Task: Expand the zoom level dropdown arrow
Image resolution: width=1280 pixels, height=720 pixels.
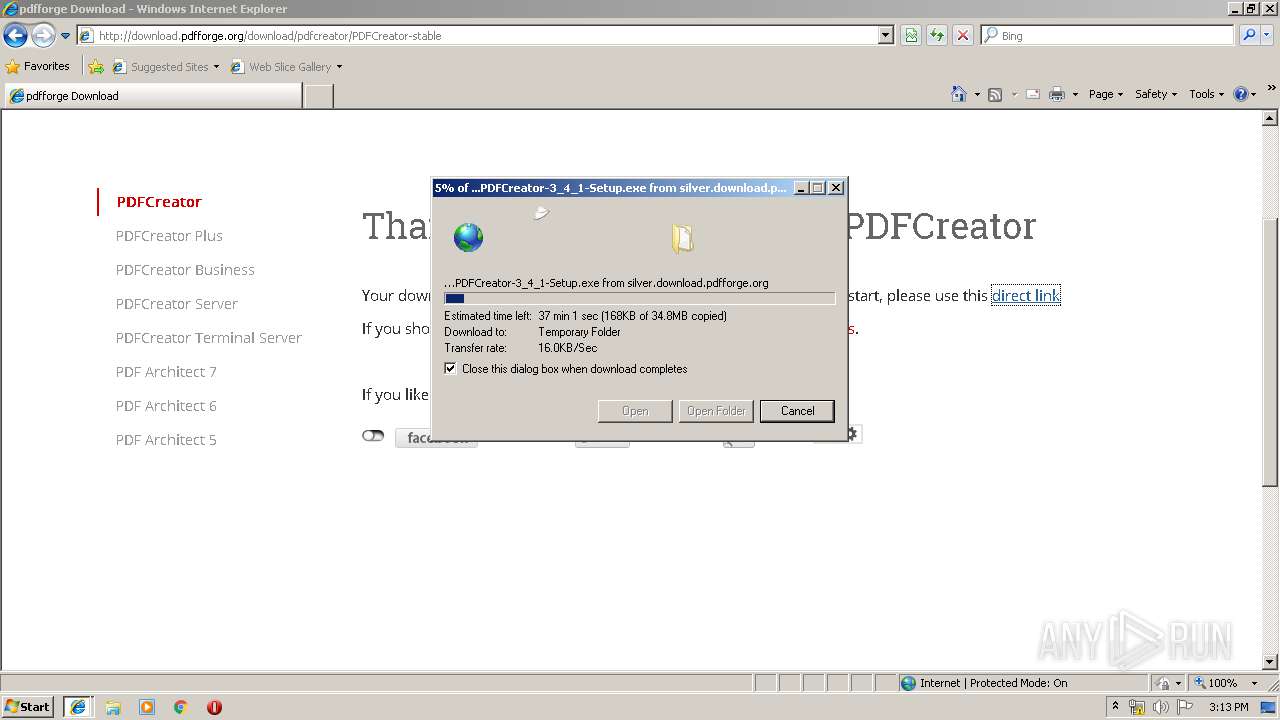Action: pos(1254,683)
